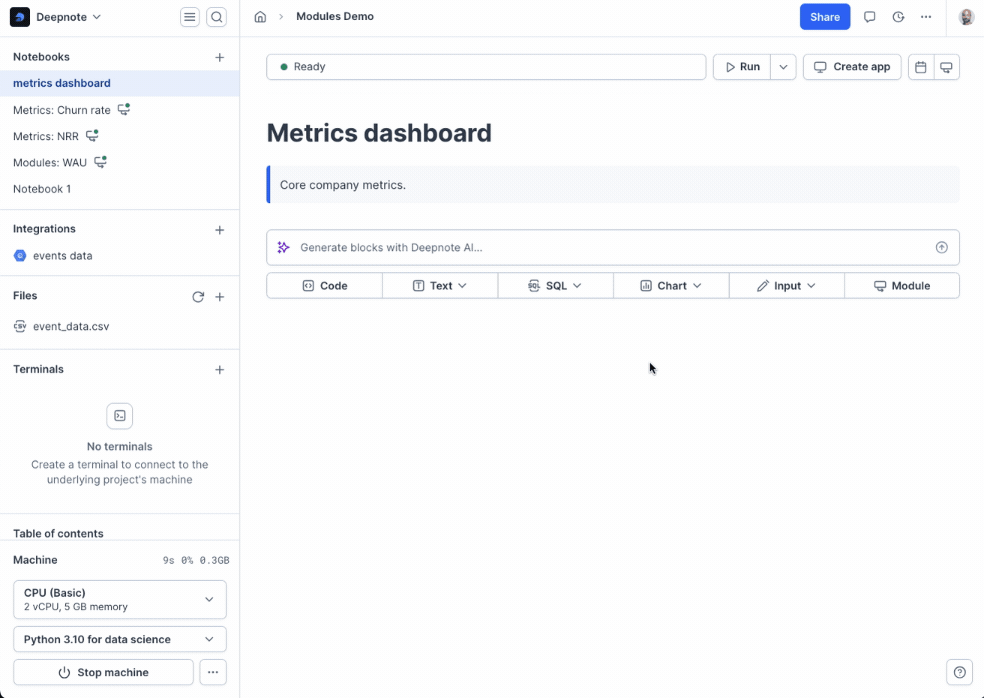The image size is (984, 698).
Task: Refresh the Files section
Action: 198,297
